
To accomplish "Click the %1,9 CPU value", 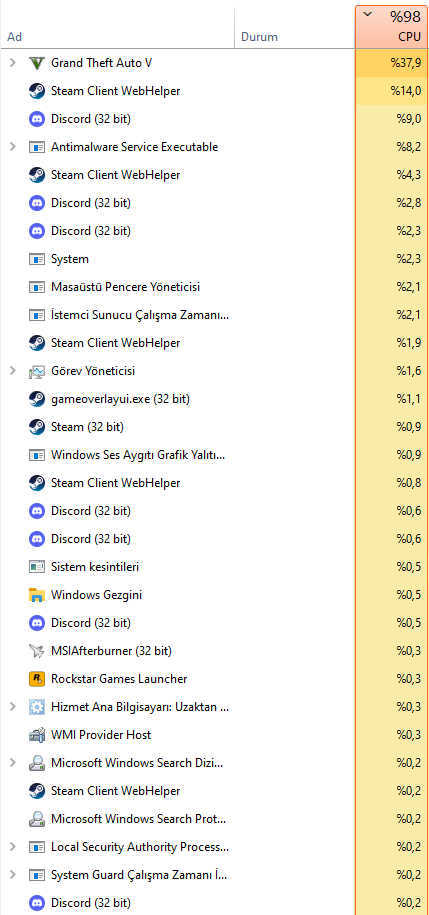I will pos(409,343).
